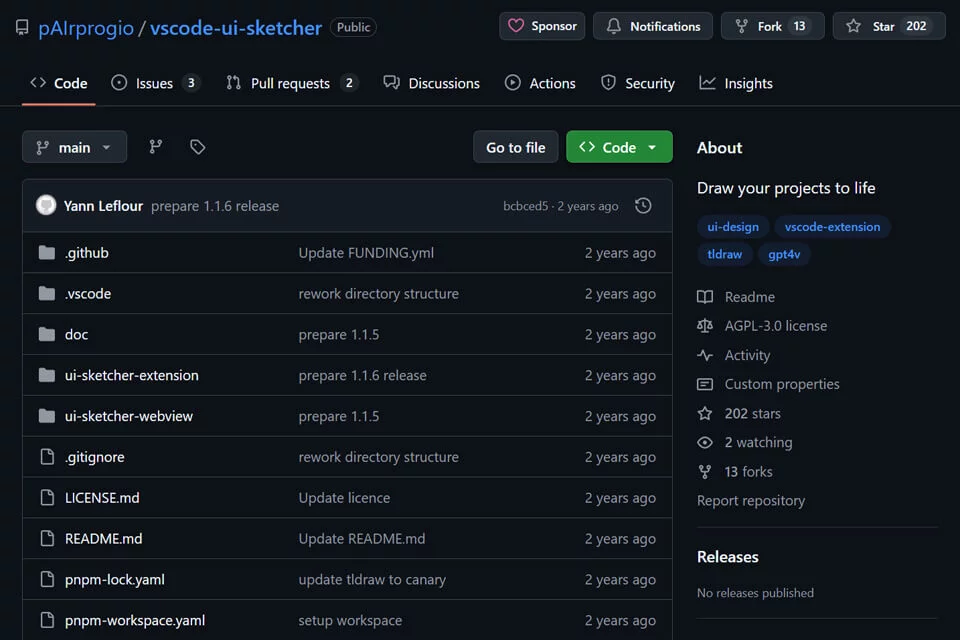960x640 pixels.
Task: Click the gpt4v topic tag
Action: point(784,254)
